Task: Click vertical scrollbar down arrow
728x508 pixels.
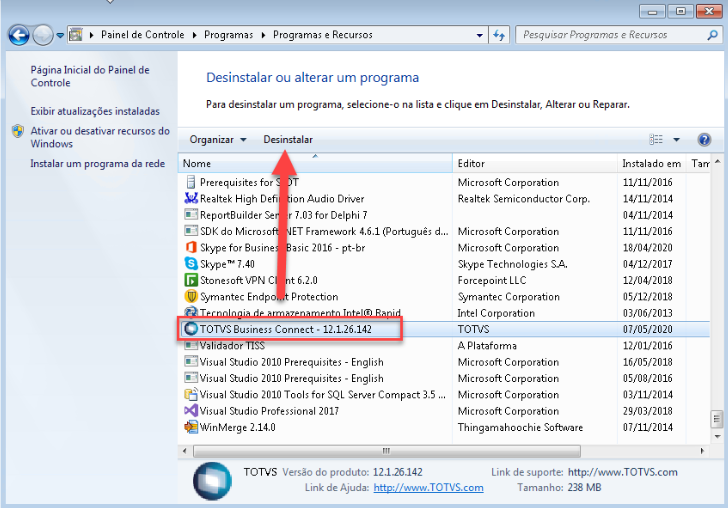Action: click(x=717, y=436)
